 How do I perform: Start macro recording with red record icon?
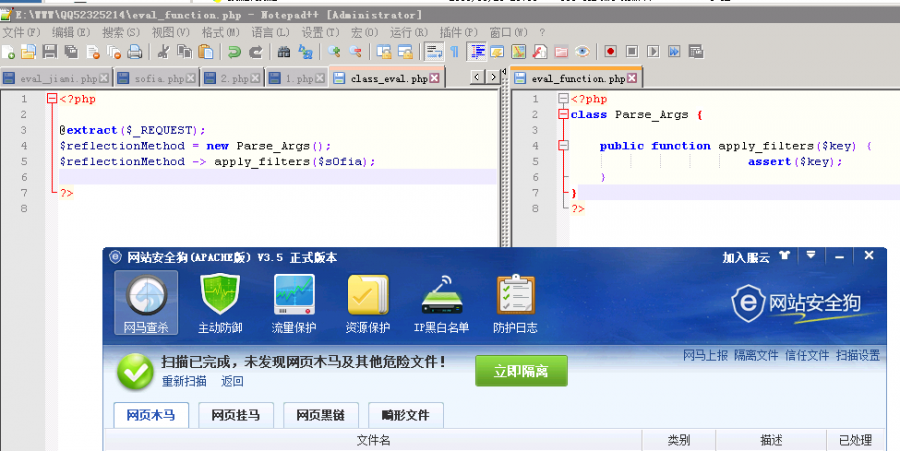coord(608,51)
